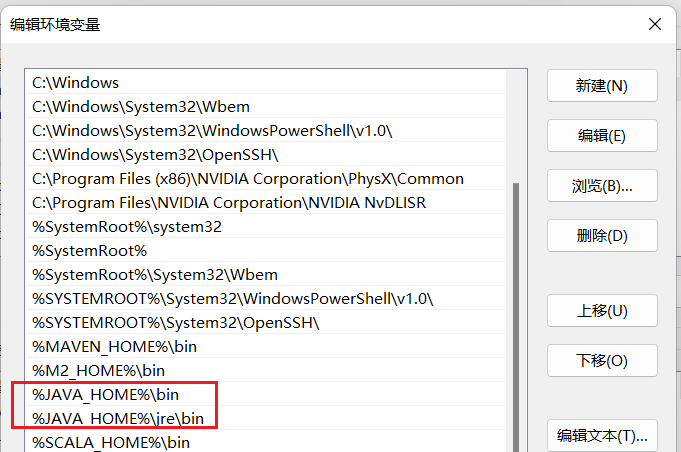
Task: Click the 新建(N) button
Action: point(602,86)
